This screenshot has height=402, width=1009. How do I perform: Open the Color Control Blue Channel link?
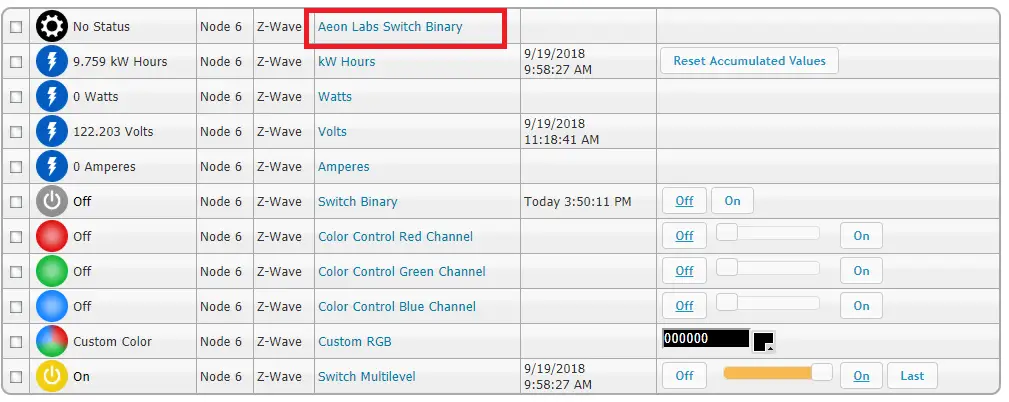395,307
